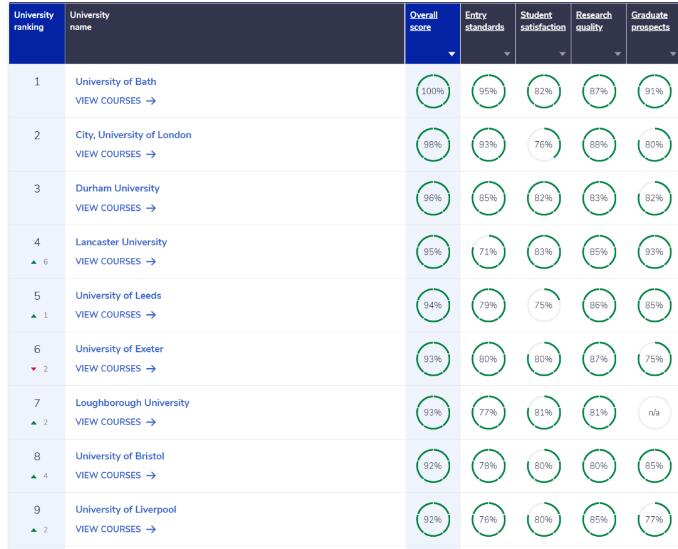Open Durham University link
This screenshot has width=678, height=549.
pyautogui.click(x=118, y=188)
